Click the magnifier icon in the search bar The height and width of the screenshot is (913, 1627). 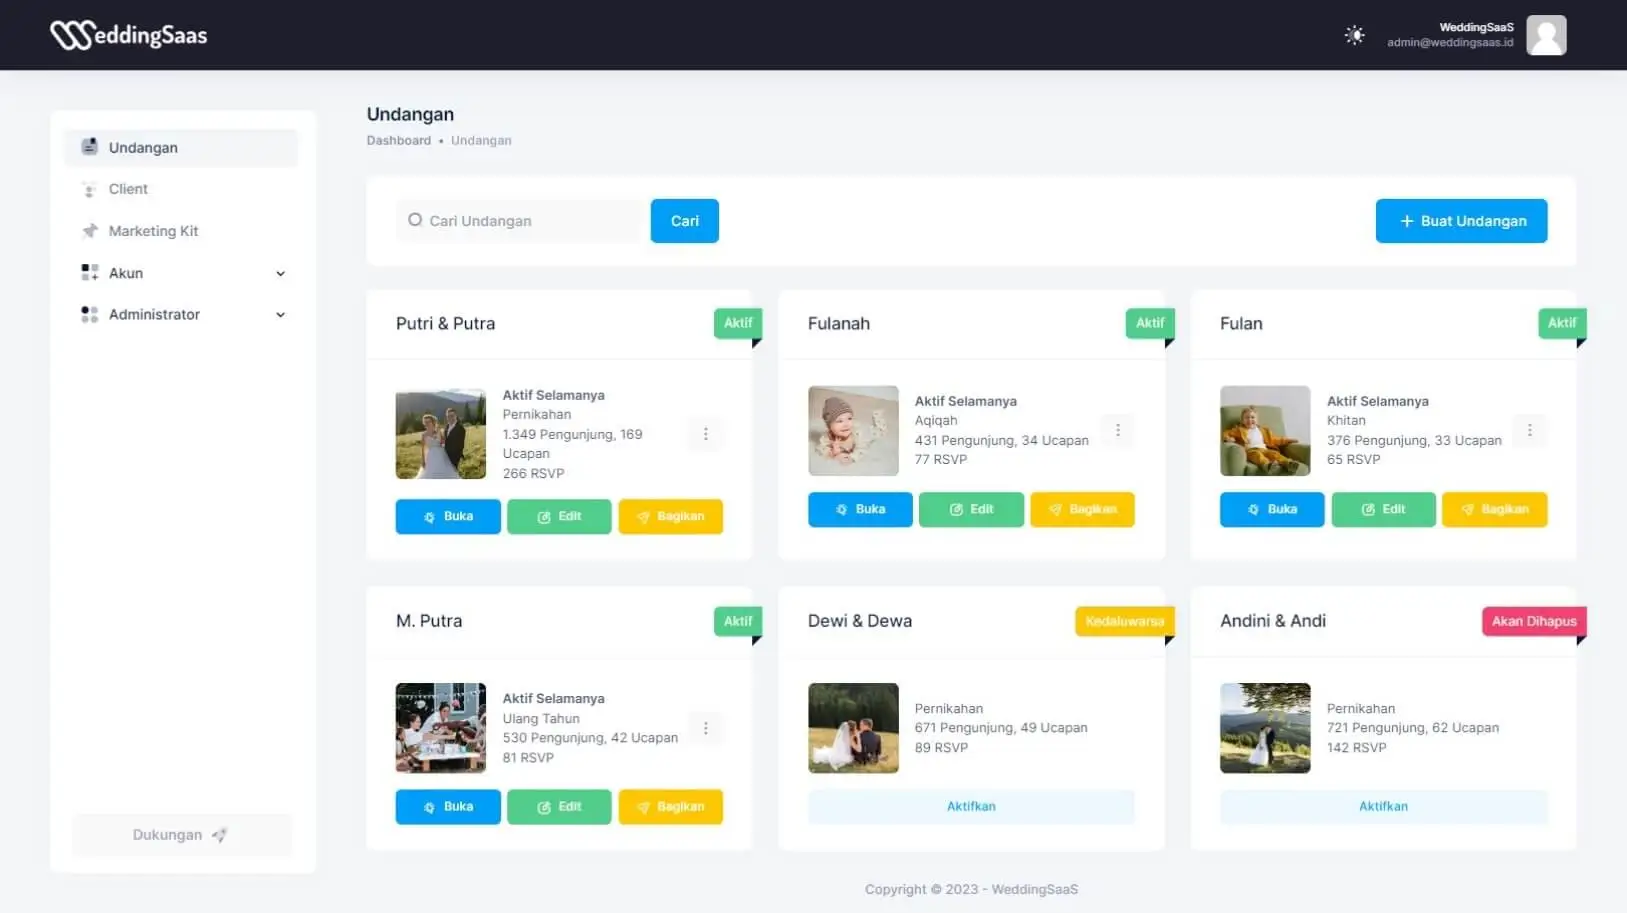(414, 220)
